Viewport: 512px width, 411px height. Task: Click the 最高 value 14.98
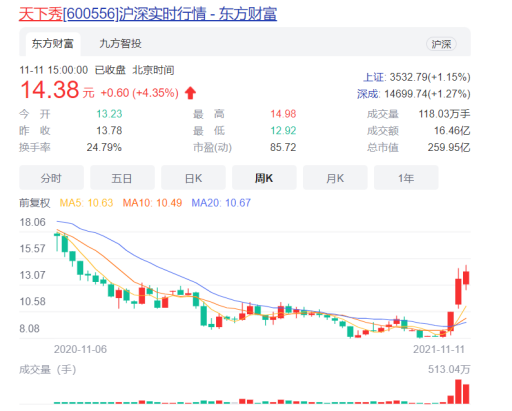(x=283, y=114)
